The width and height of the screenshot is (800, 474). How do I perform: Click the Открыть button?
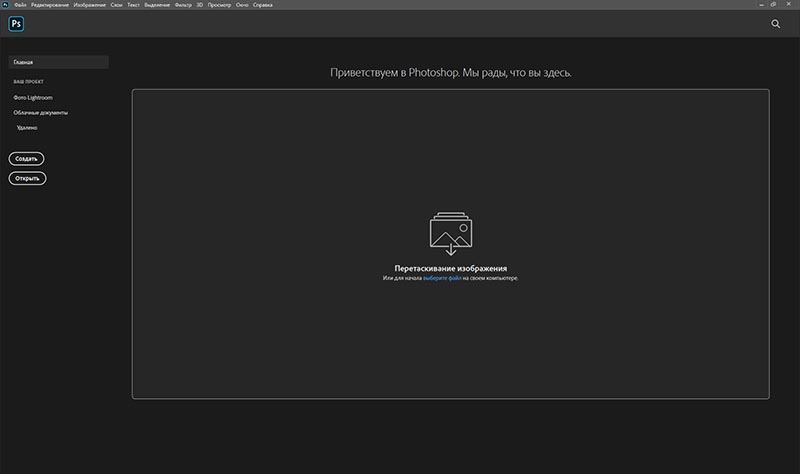pyautogui.click(x=27, y=178)
